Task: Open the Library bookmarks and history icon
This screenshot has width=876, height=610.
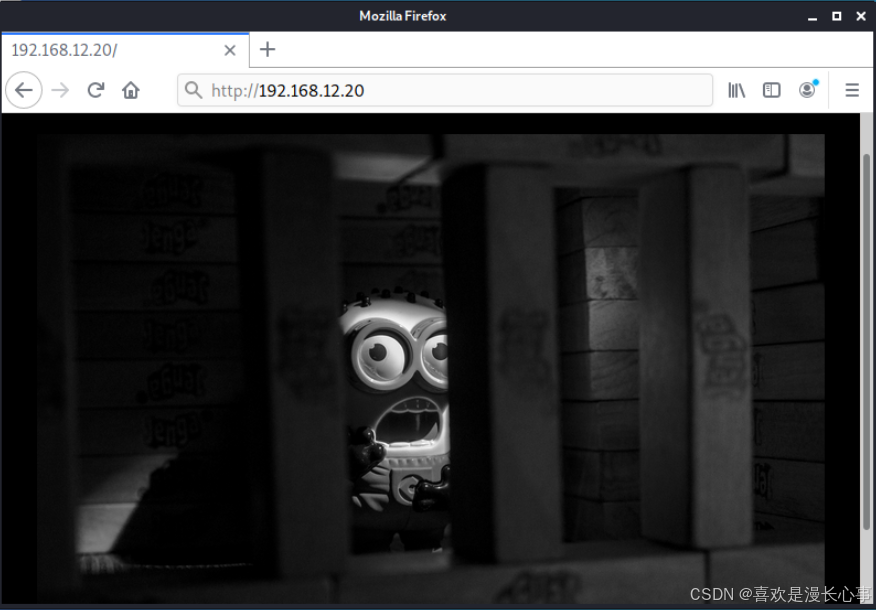Action: tap(736, 90)
